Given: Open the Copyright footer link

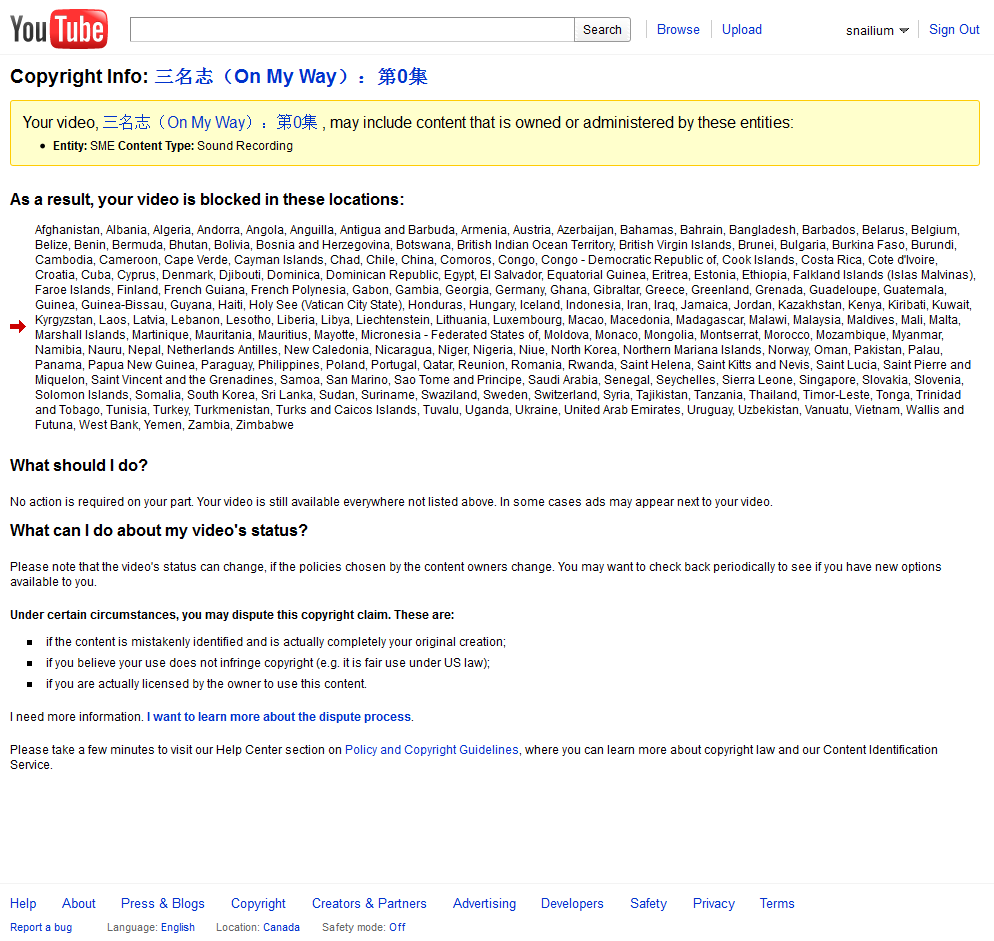Looking at the screenshot, I should (258, 903).
